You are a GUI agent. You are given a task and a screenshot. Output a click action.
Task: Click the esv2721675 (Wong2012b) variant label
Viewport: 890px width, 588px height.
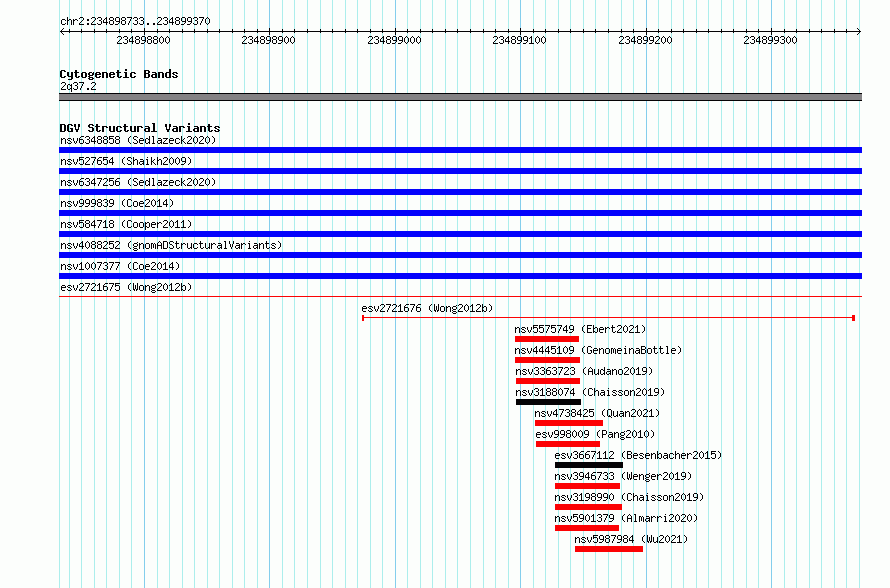coord(126,287)
